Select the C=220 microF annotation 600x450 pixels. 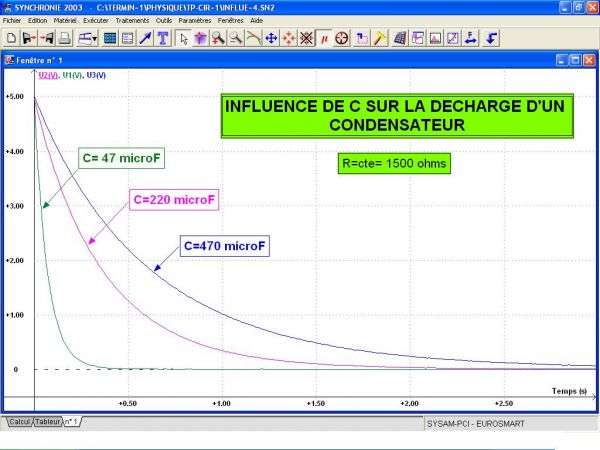coord(174,200)
